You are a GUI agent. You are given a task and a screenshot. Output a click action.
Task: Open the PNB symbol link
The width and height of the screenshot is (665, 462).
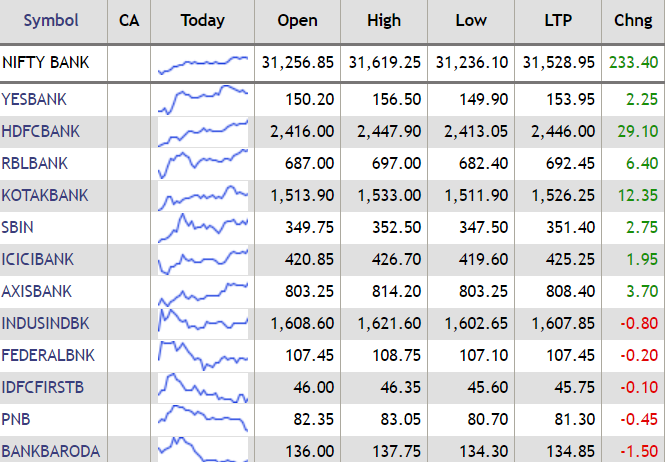coord(15,419)
